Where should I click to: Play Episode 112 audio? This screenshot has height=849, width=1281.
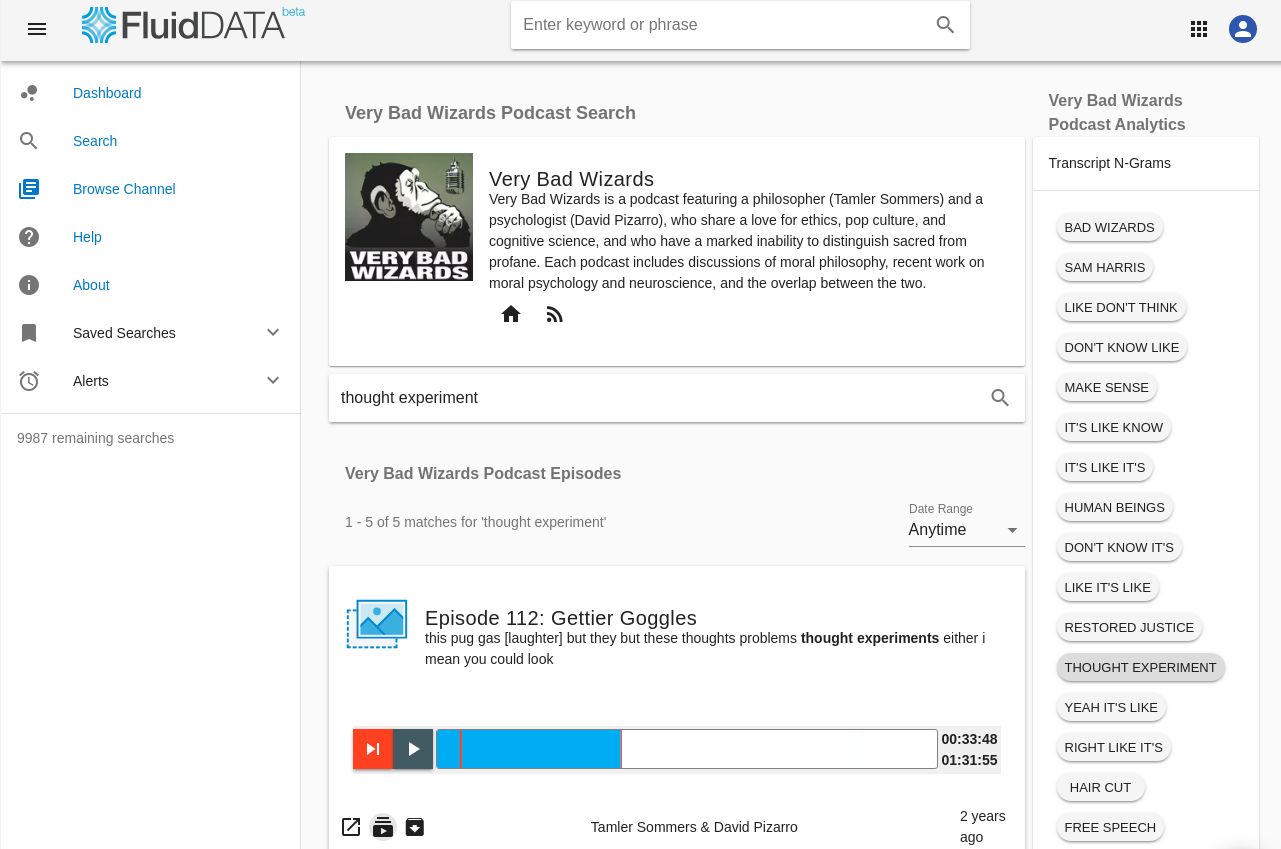coord(413,749)
